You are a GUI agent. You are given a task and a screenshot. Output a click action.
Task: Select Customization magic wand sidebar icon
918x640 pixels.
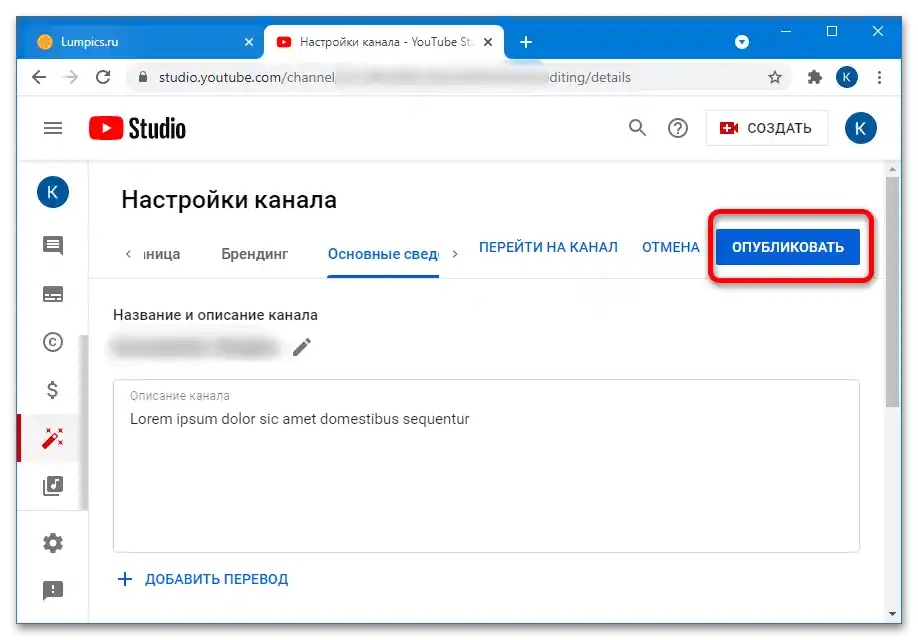[x=53, y=437]
